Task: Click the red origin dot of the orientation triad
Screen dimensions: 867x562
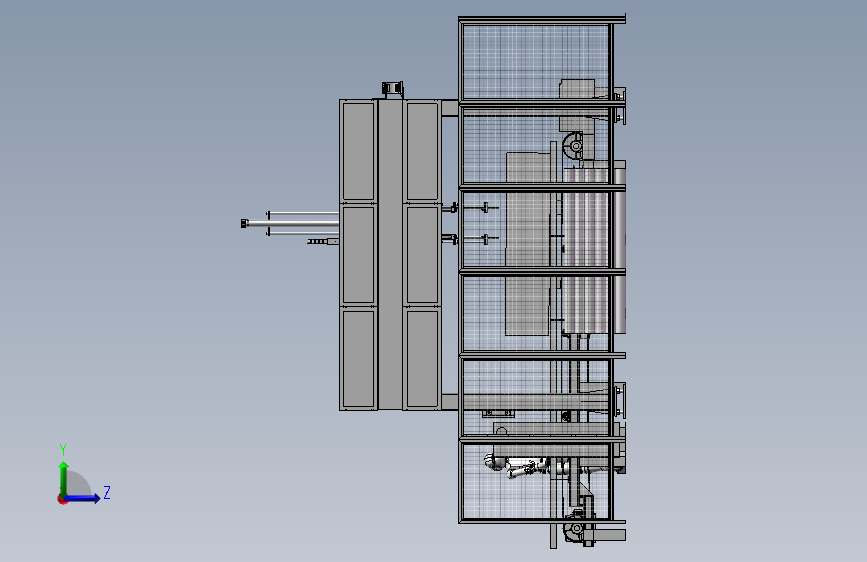Action: click(62, 499)
